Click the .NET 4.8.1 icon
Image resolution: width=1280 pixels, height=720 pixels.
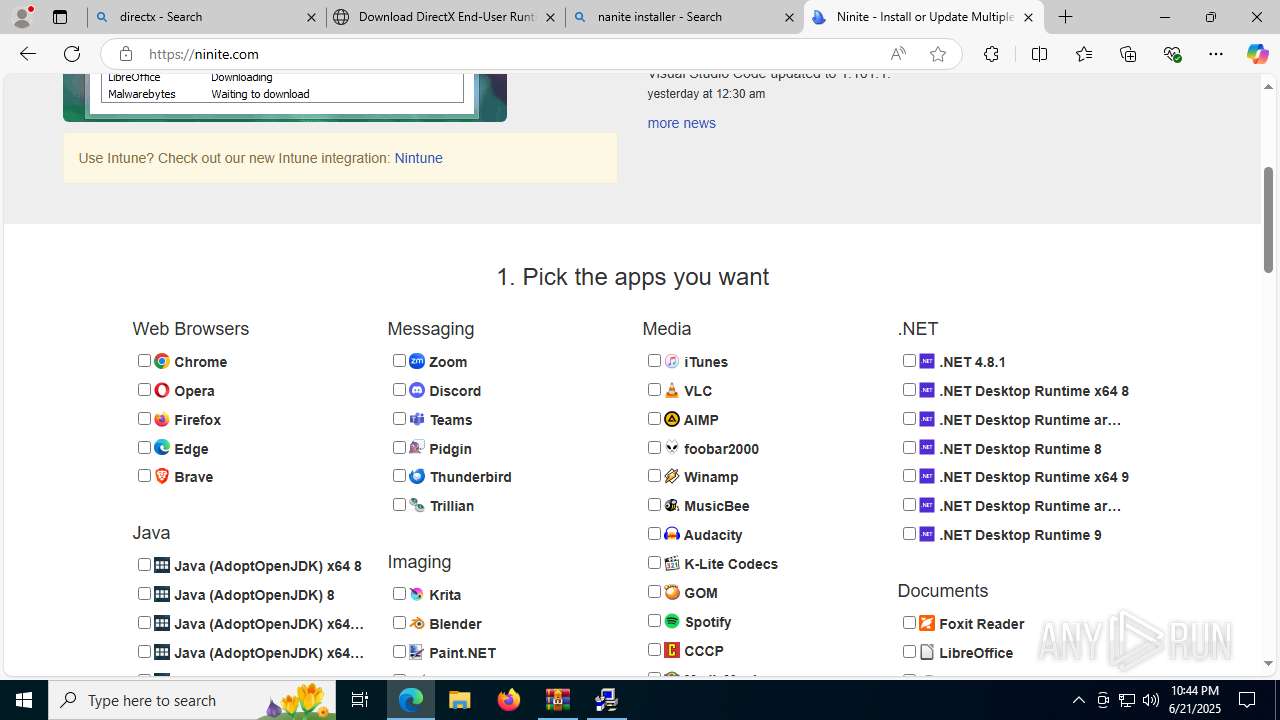click(x=927, y=361)
